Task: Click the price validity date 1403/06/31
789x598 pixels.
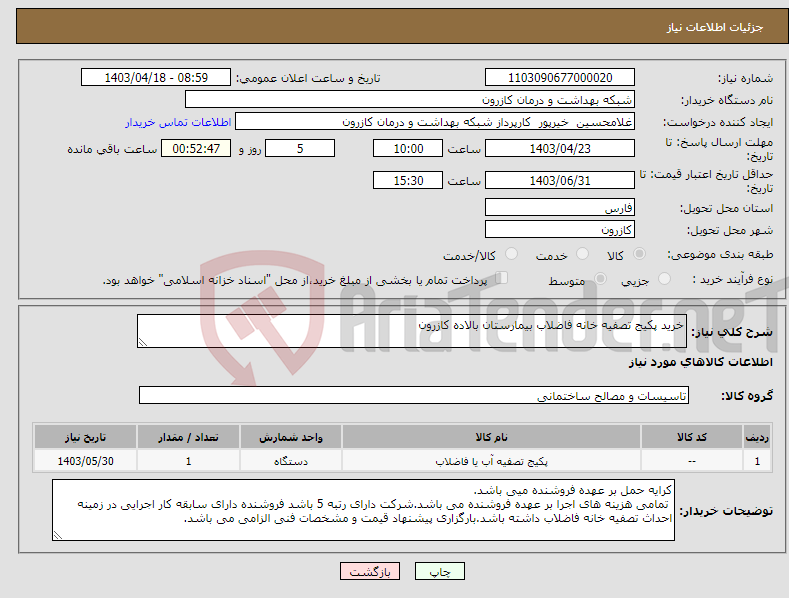Action: (560, 180)
